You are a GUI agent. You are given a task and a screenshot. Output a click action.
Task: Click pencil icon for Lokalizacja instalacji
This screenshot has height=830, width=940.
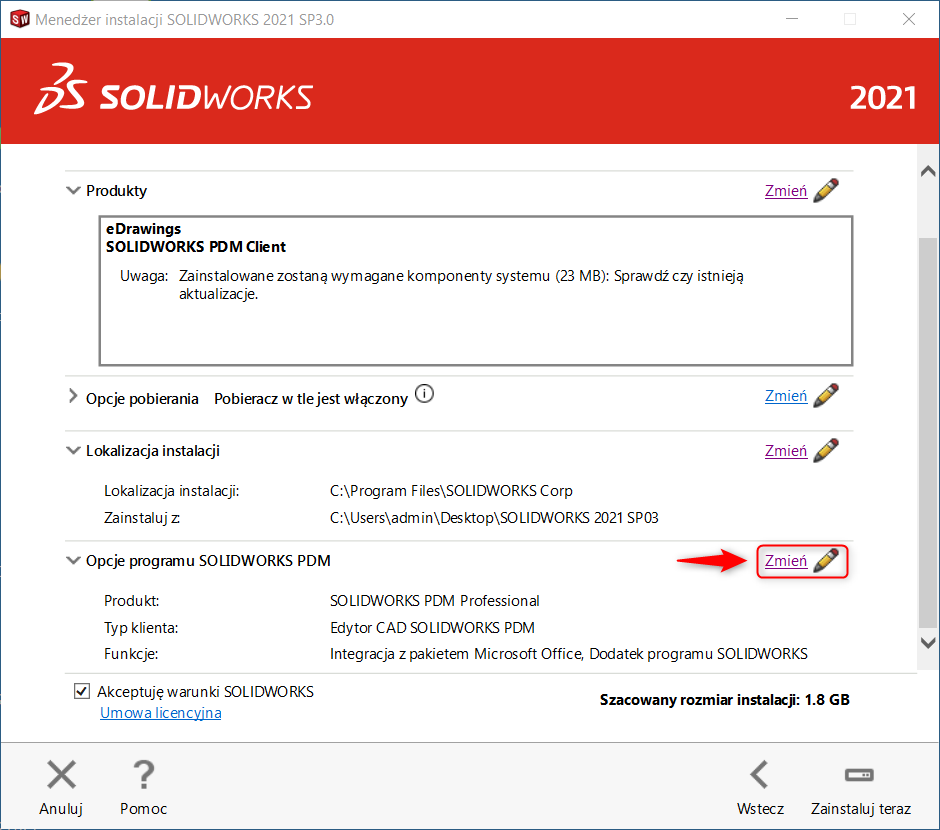[825, 451]
